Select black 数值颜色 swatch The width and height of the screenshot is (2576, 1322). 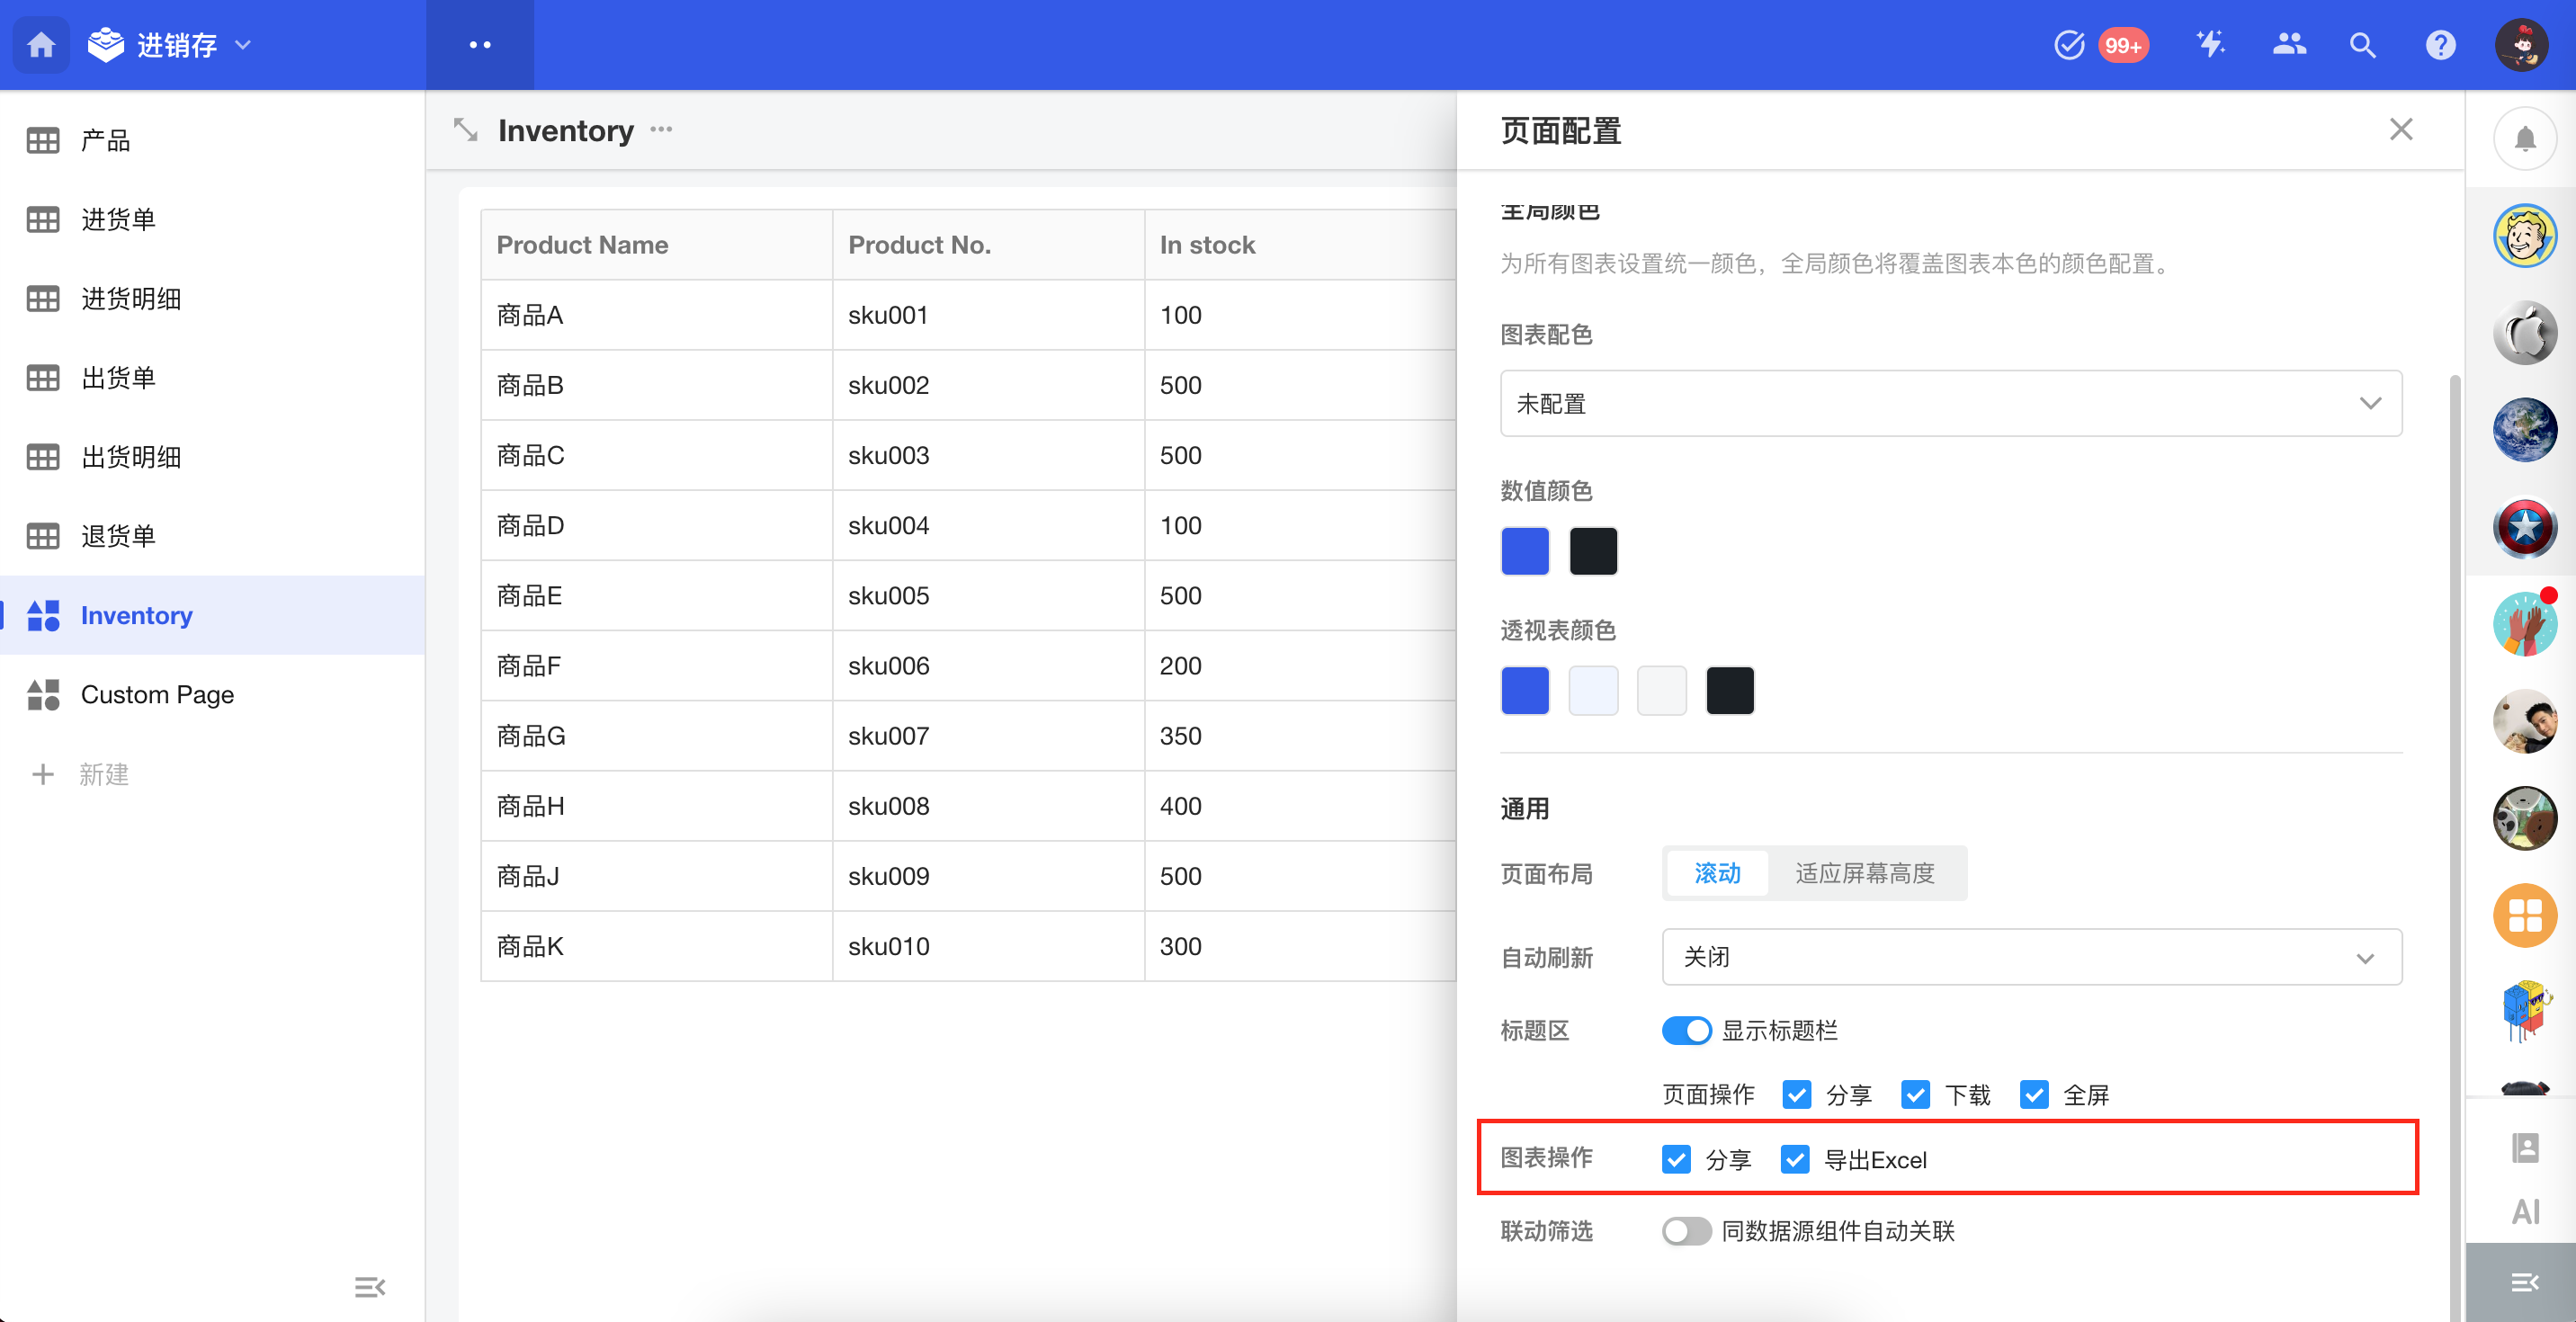pyautogui.click(x=1593, y=551)
